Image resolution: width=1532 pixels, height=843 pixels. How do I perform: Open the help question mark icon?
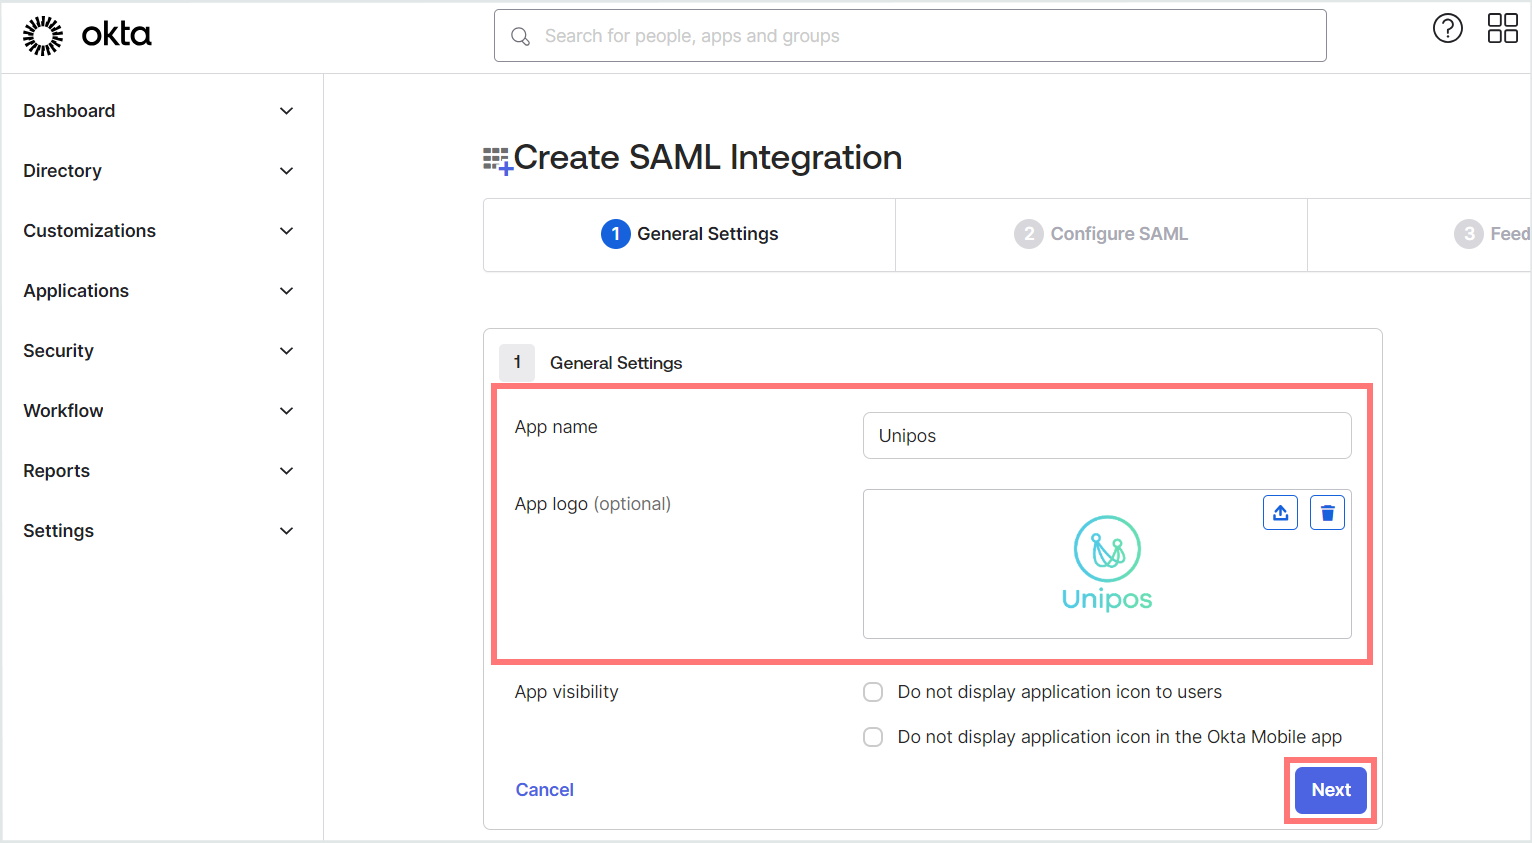coord(1447,28)
